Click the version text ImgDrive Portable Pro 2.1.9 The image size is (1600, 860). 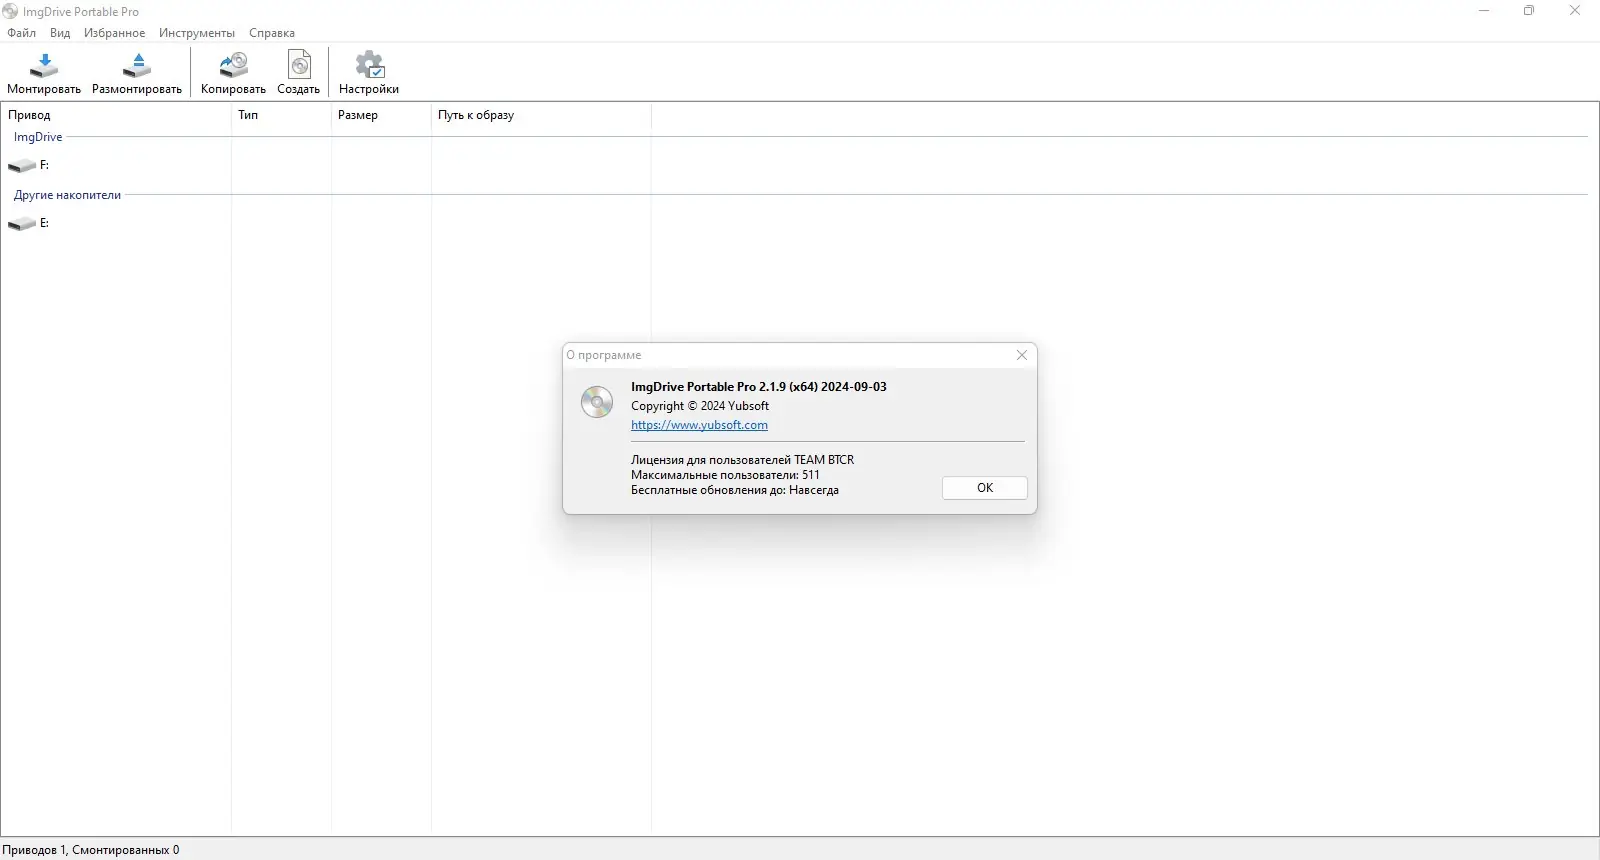[x=759, y=387]
